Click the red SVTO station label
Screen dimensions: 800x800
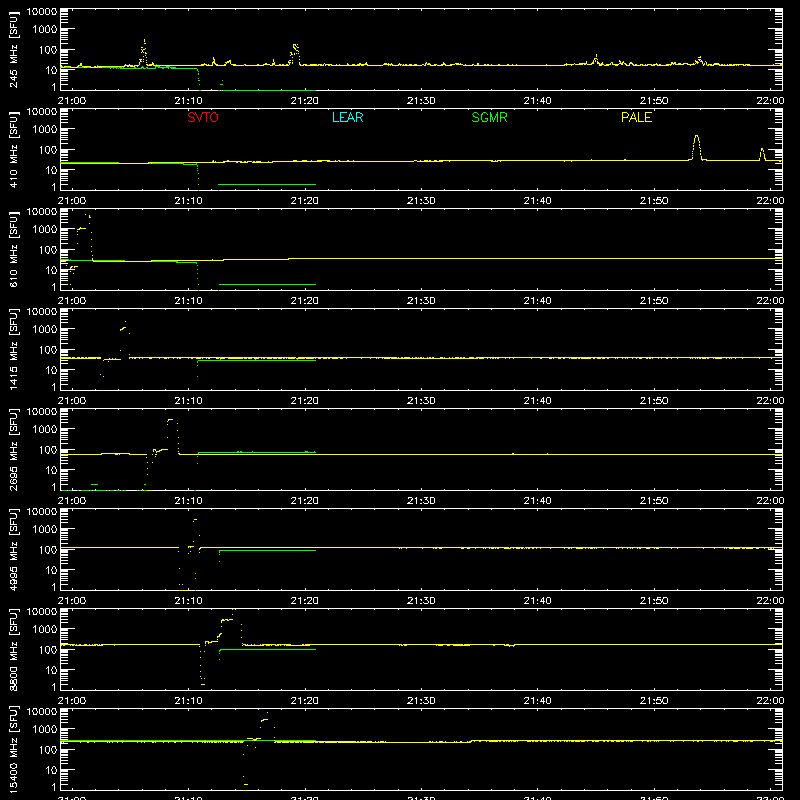pyautogui.click(x=203, y=117)
